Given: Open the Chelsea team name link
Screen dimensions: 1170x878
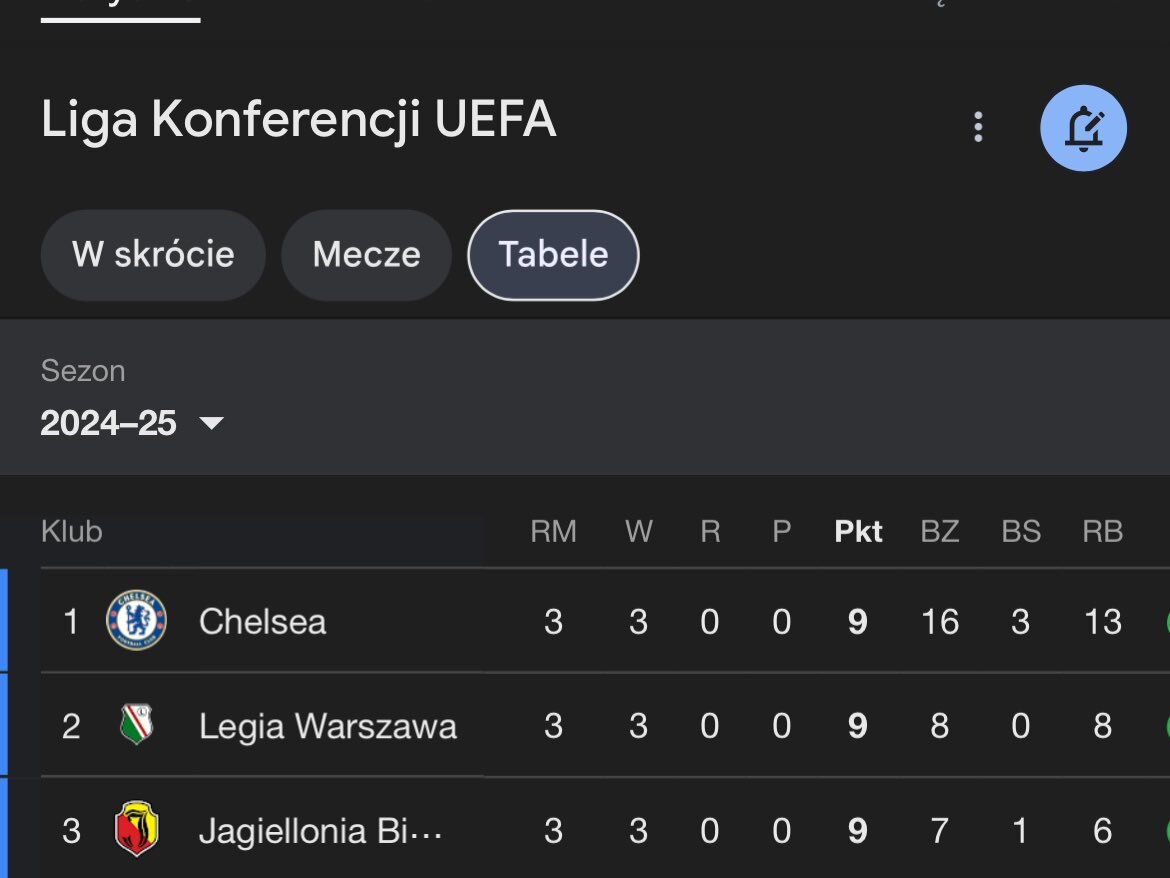Looking at the screenshot, I should (x=262, y=622).
